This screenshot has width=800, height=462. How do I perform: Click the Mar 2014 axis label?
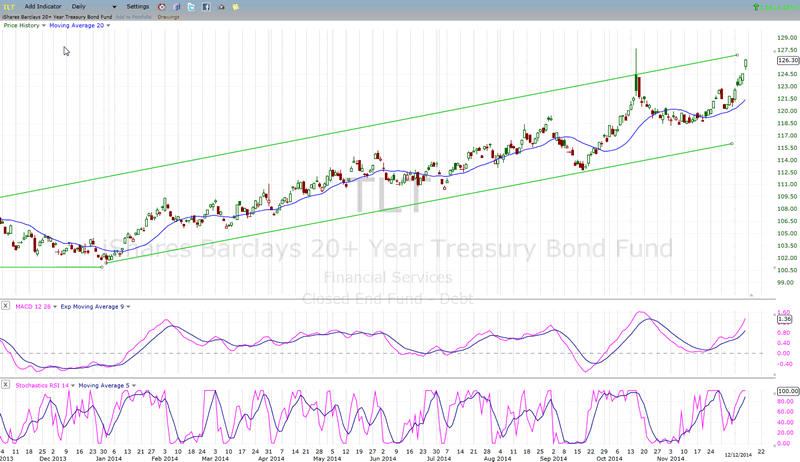pos(215,458)
